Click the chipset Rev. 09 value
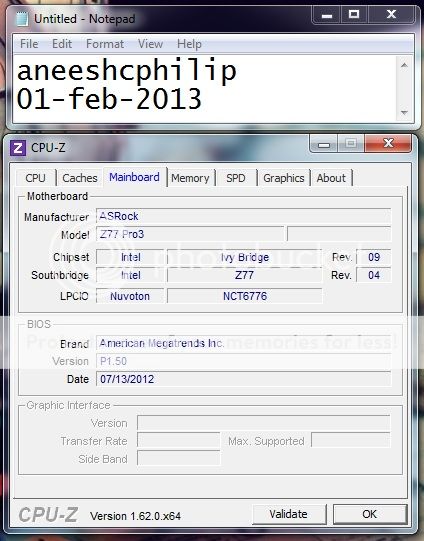 pos(374,257)
